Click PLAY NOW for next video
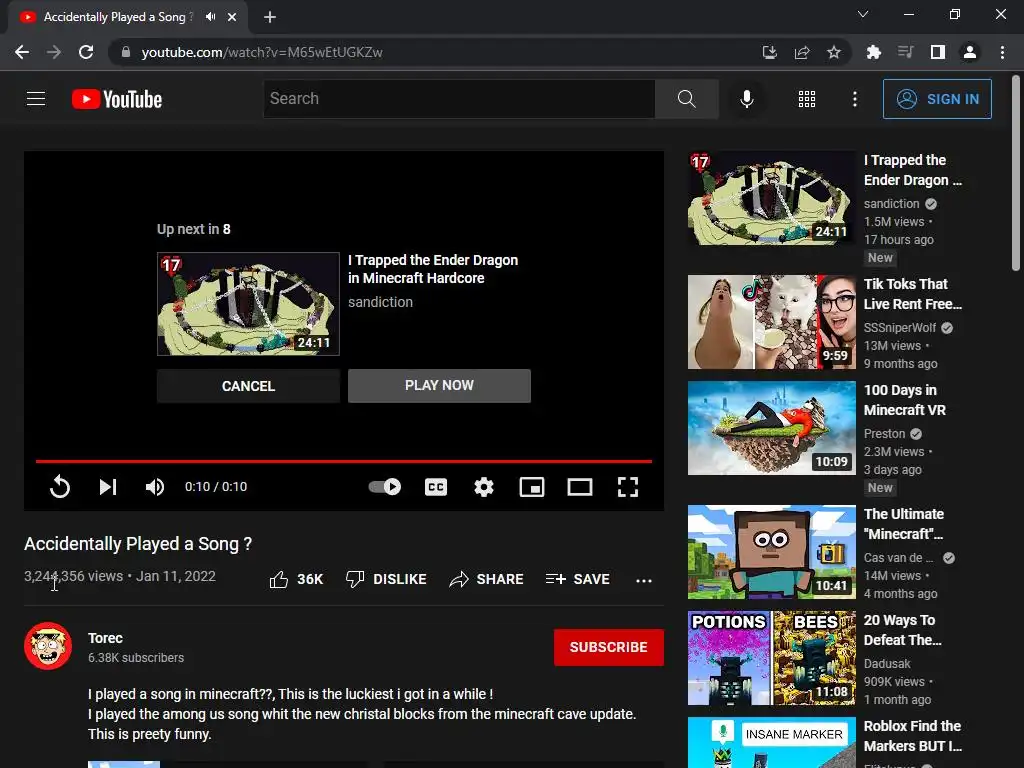Image resolution: width=1024 pixels, height=768 pixels. [440, 385]
